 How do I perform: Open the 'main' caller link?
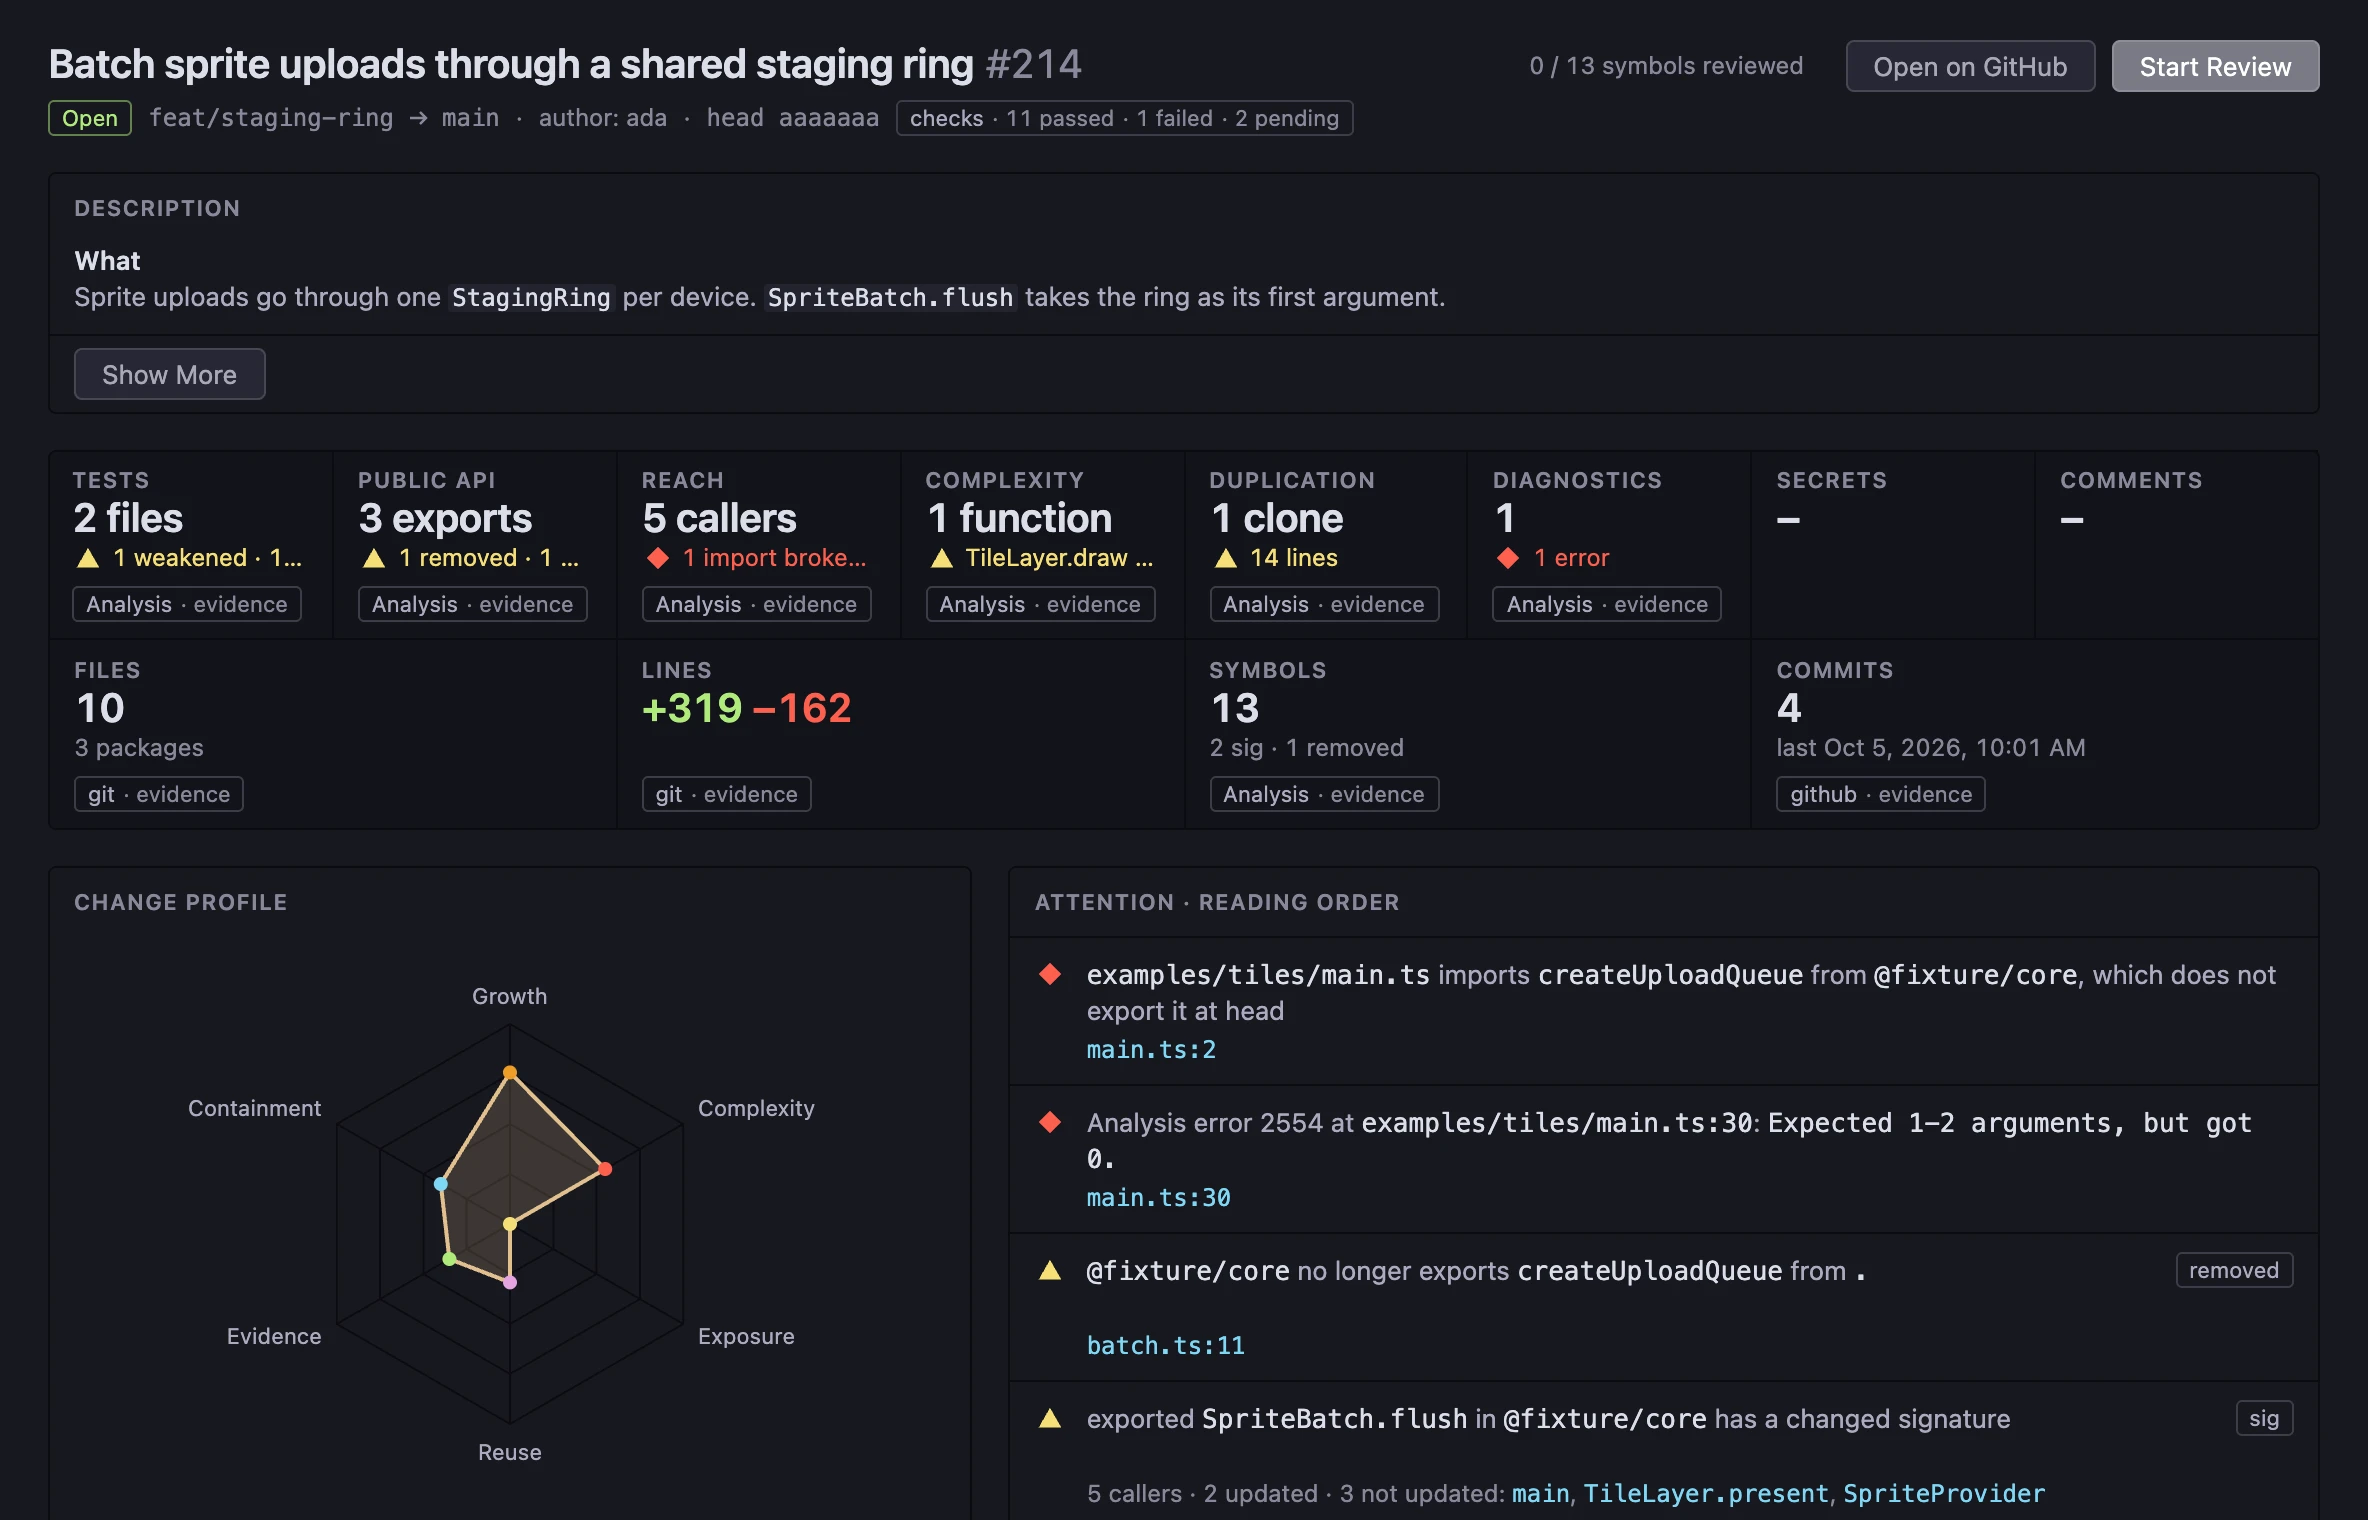(x=1540, y=1493)
